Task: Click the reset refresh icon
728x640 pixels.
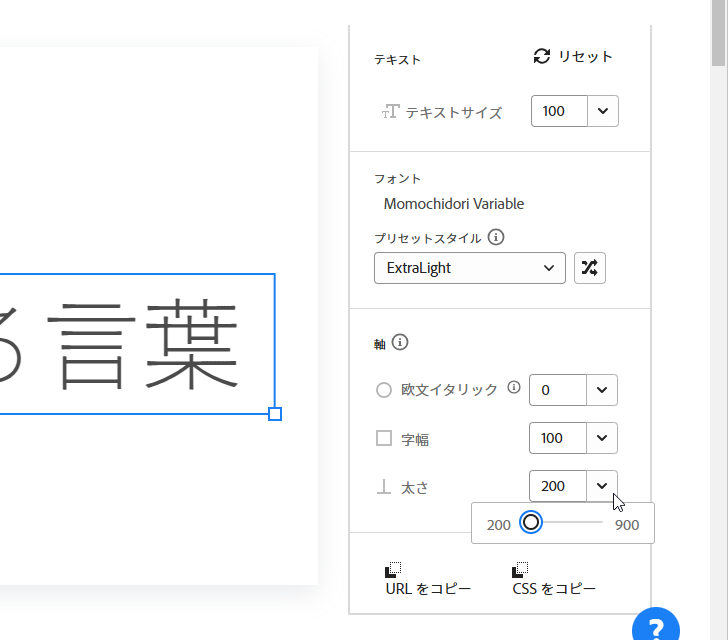Action: [541, 56]
